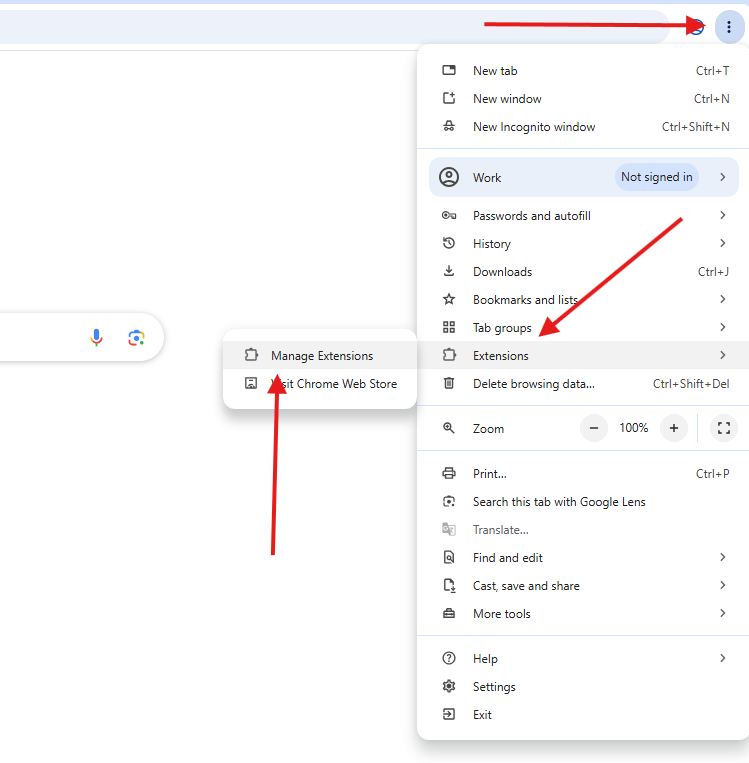Click the Bookmarks star icon
The height and width of the screenshot is (763, 749).
point(449,299)
